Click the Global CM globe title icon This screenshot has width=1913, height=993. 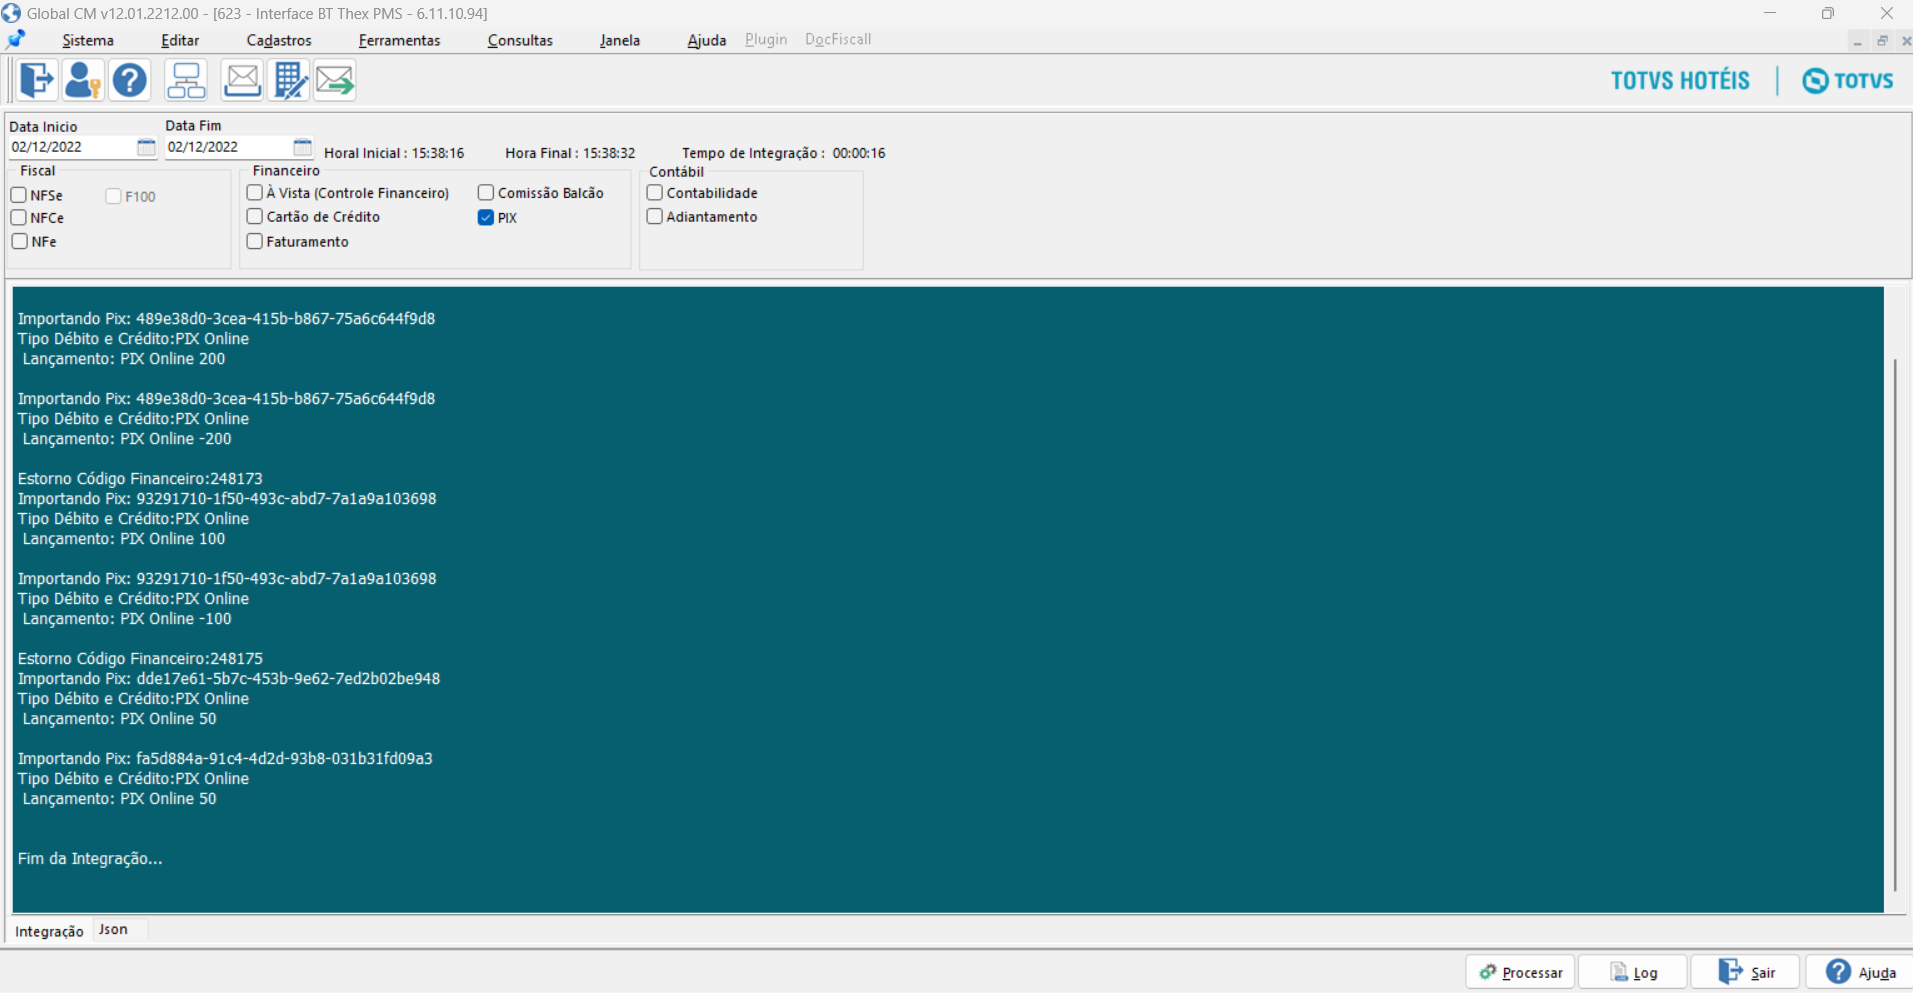(11, 13)
